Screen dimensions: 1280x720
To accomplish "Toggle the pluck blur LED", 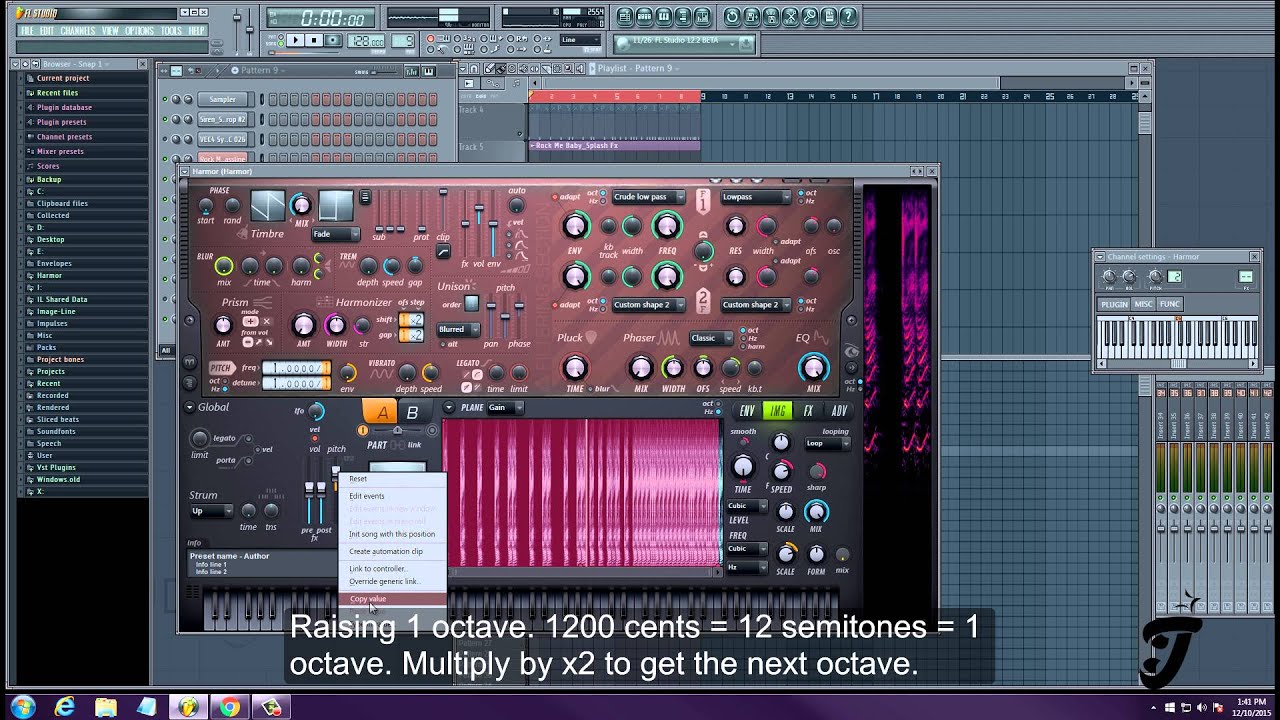I will tap(591, 389).
